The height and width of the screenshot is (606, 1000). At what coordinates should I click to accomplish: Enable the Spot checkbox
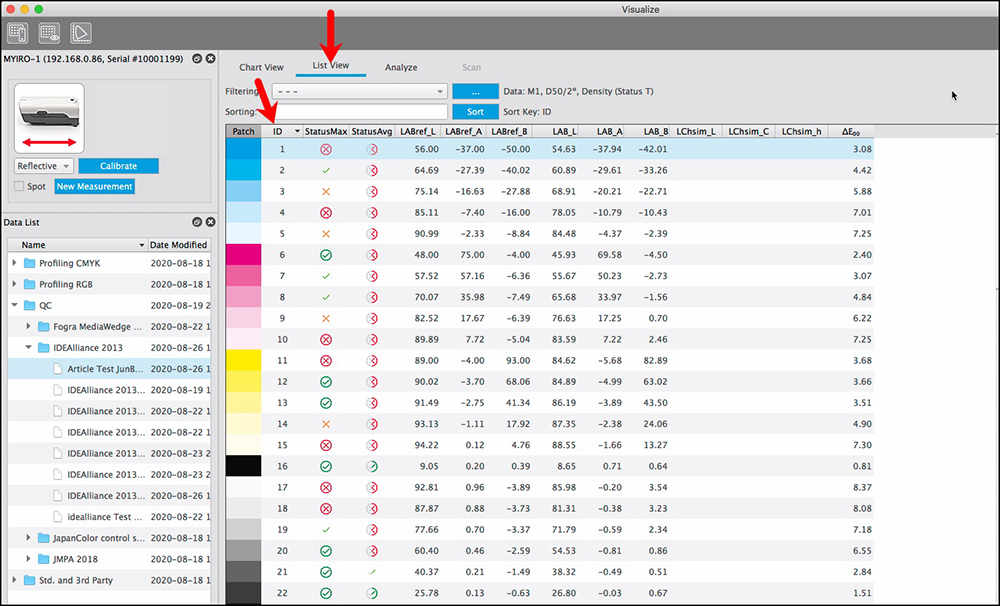pyautogui.click(x=20, y=187)
